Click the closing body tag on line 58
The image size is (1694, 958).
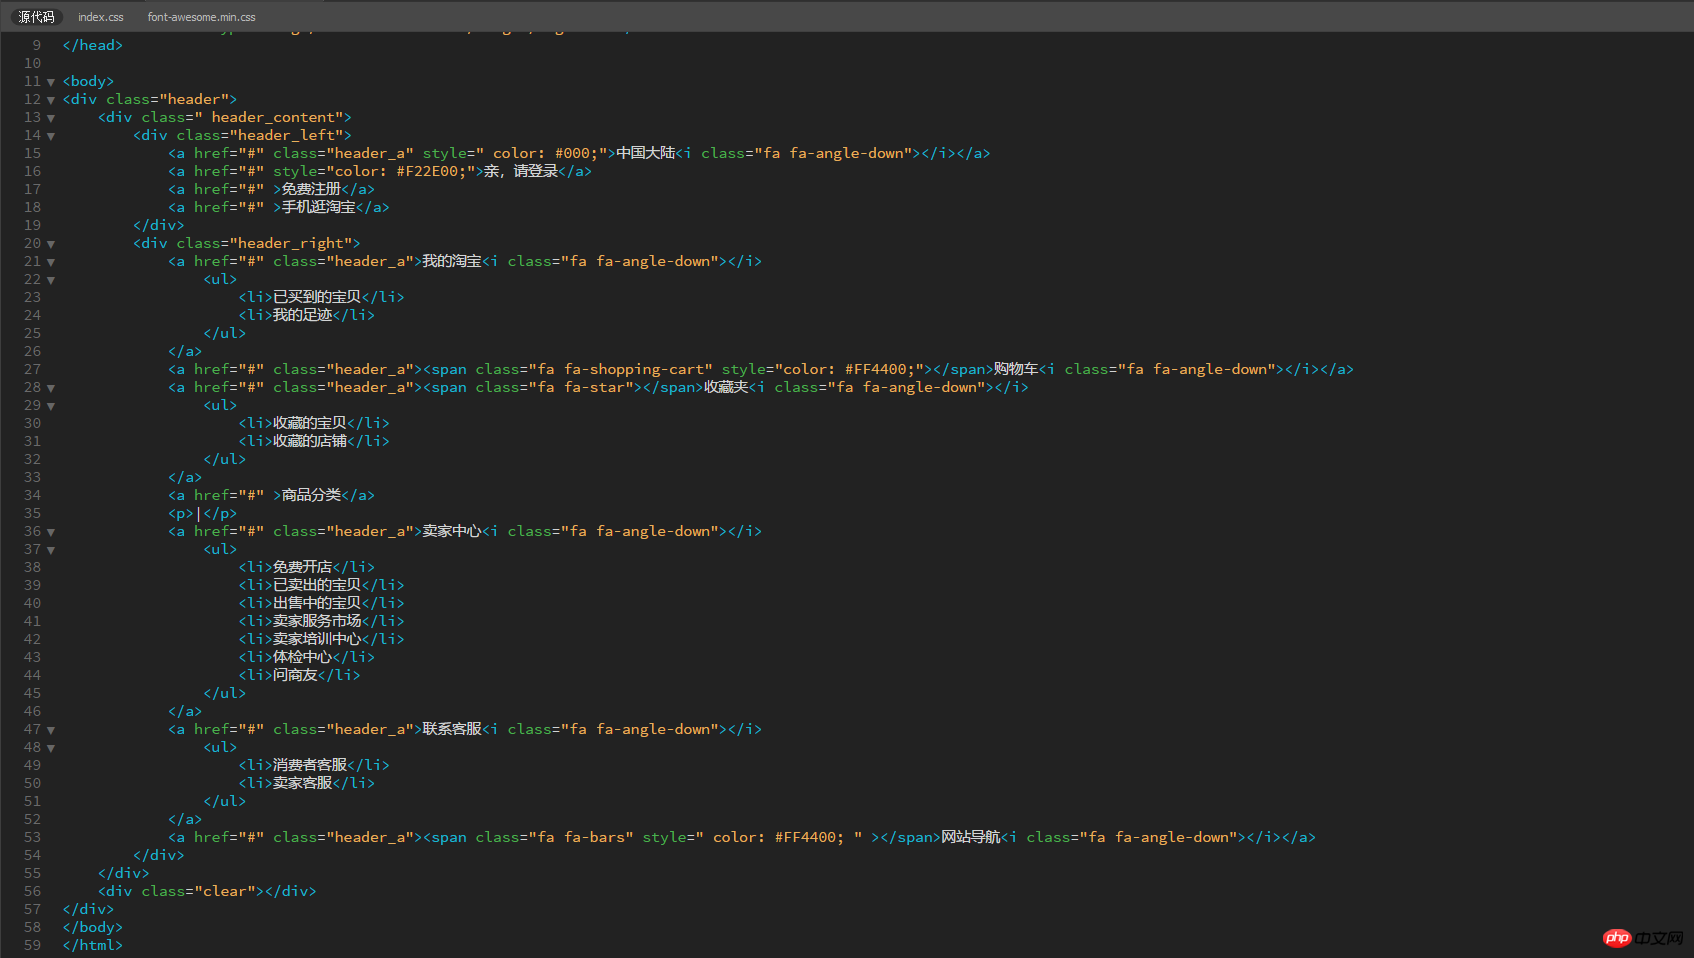[93, 927]
